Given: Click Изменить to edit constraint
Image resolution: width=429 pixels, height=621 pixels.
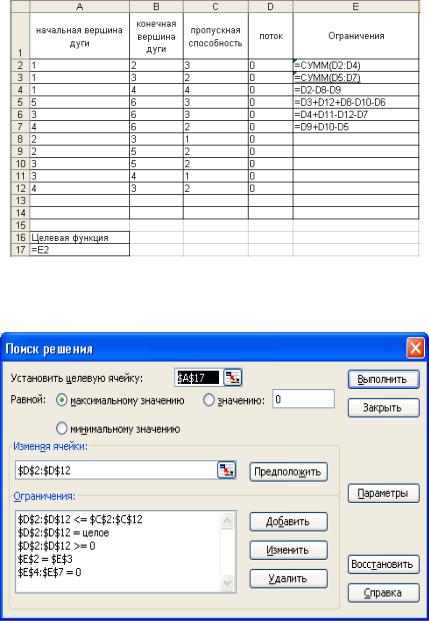Looking at the screenshot, I should pyautogui.click(x=288, y=550).
